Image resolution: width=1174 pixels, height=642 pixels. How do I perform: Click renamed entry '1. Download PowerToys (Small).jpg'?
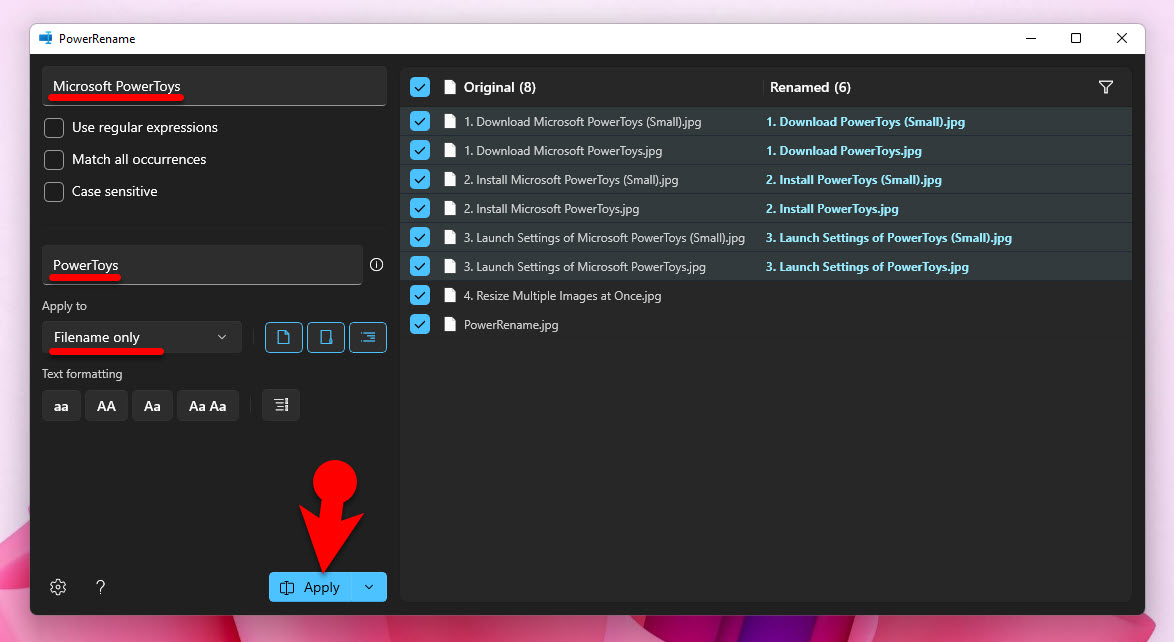(865, 122)
